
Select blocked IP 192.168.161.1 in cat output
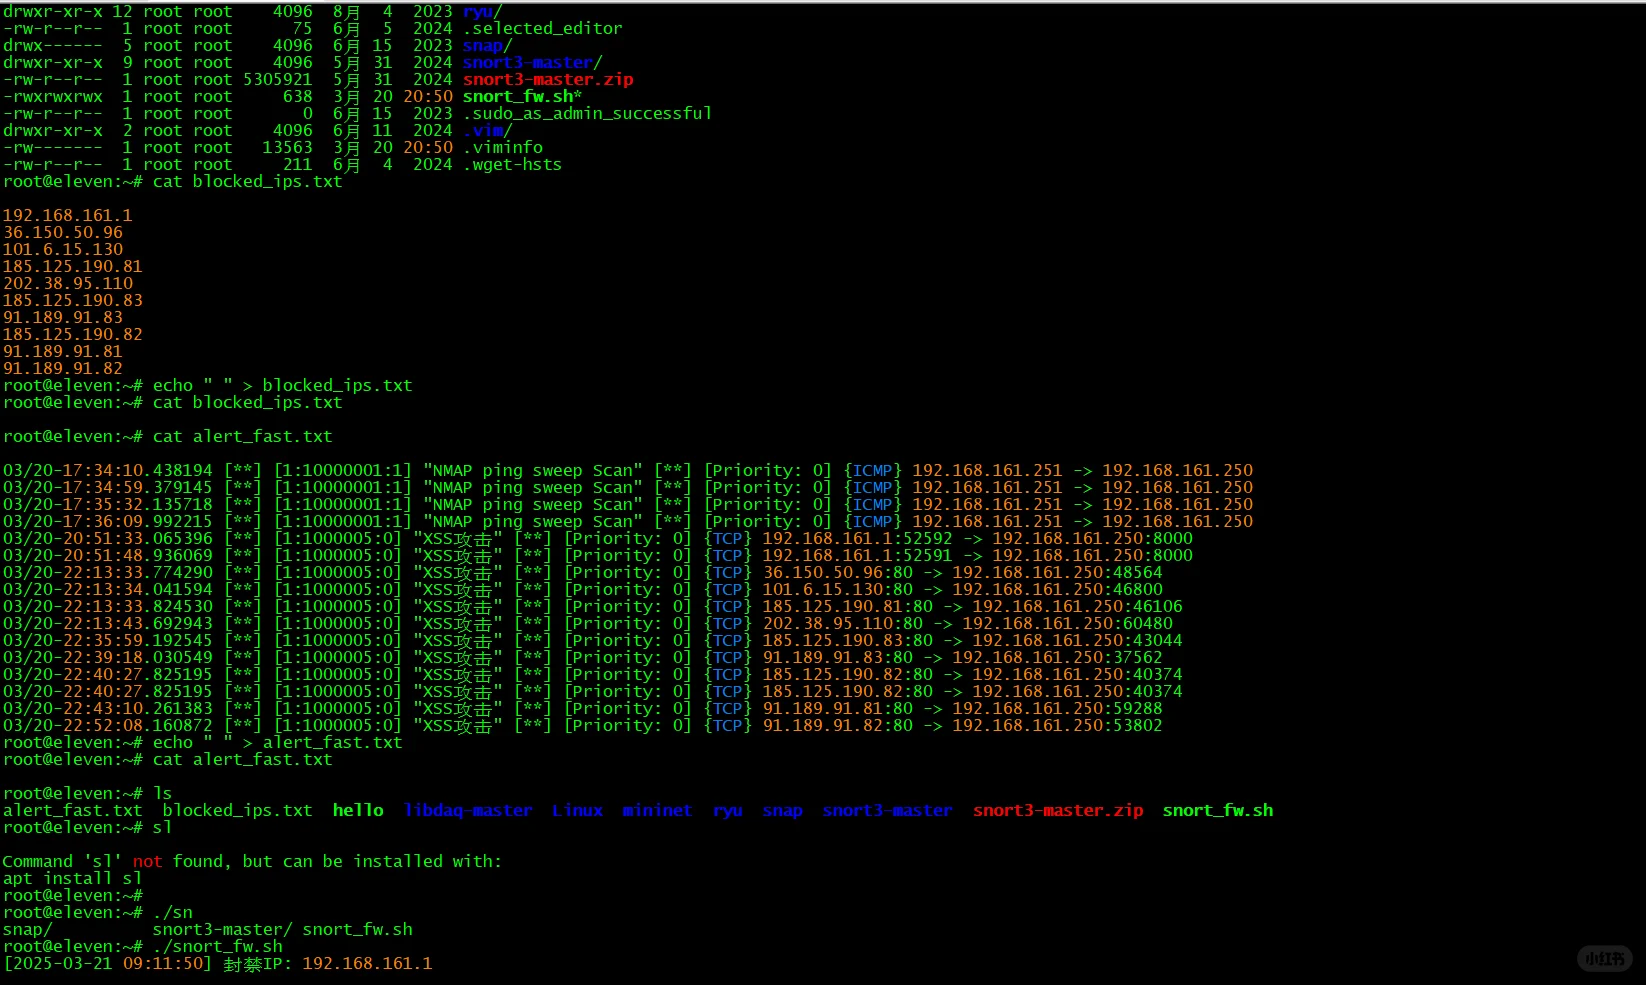[x=68, y=215]
